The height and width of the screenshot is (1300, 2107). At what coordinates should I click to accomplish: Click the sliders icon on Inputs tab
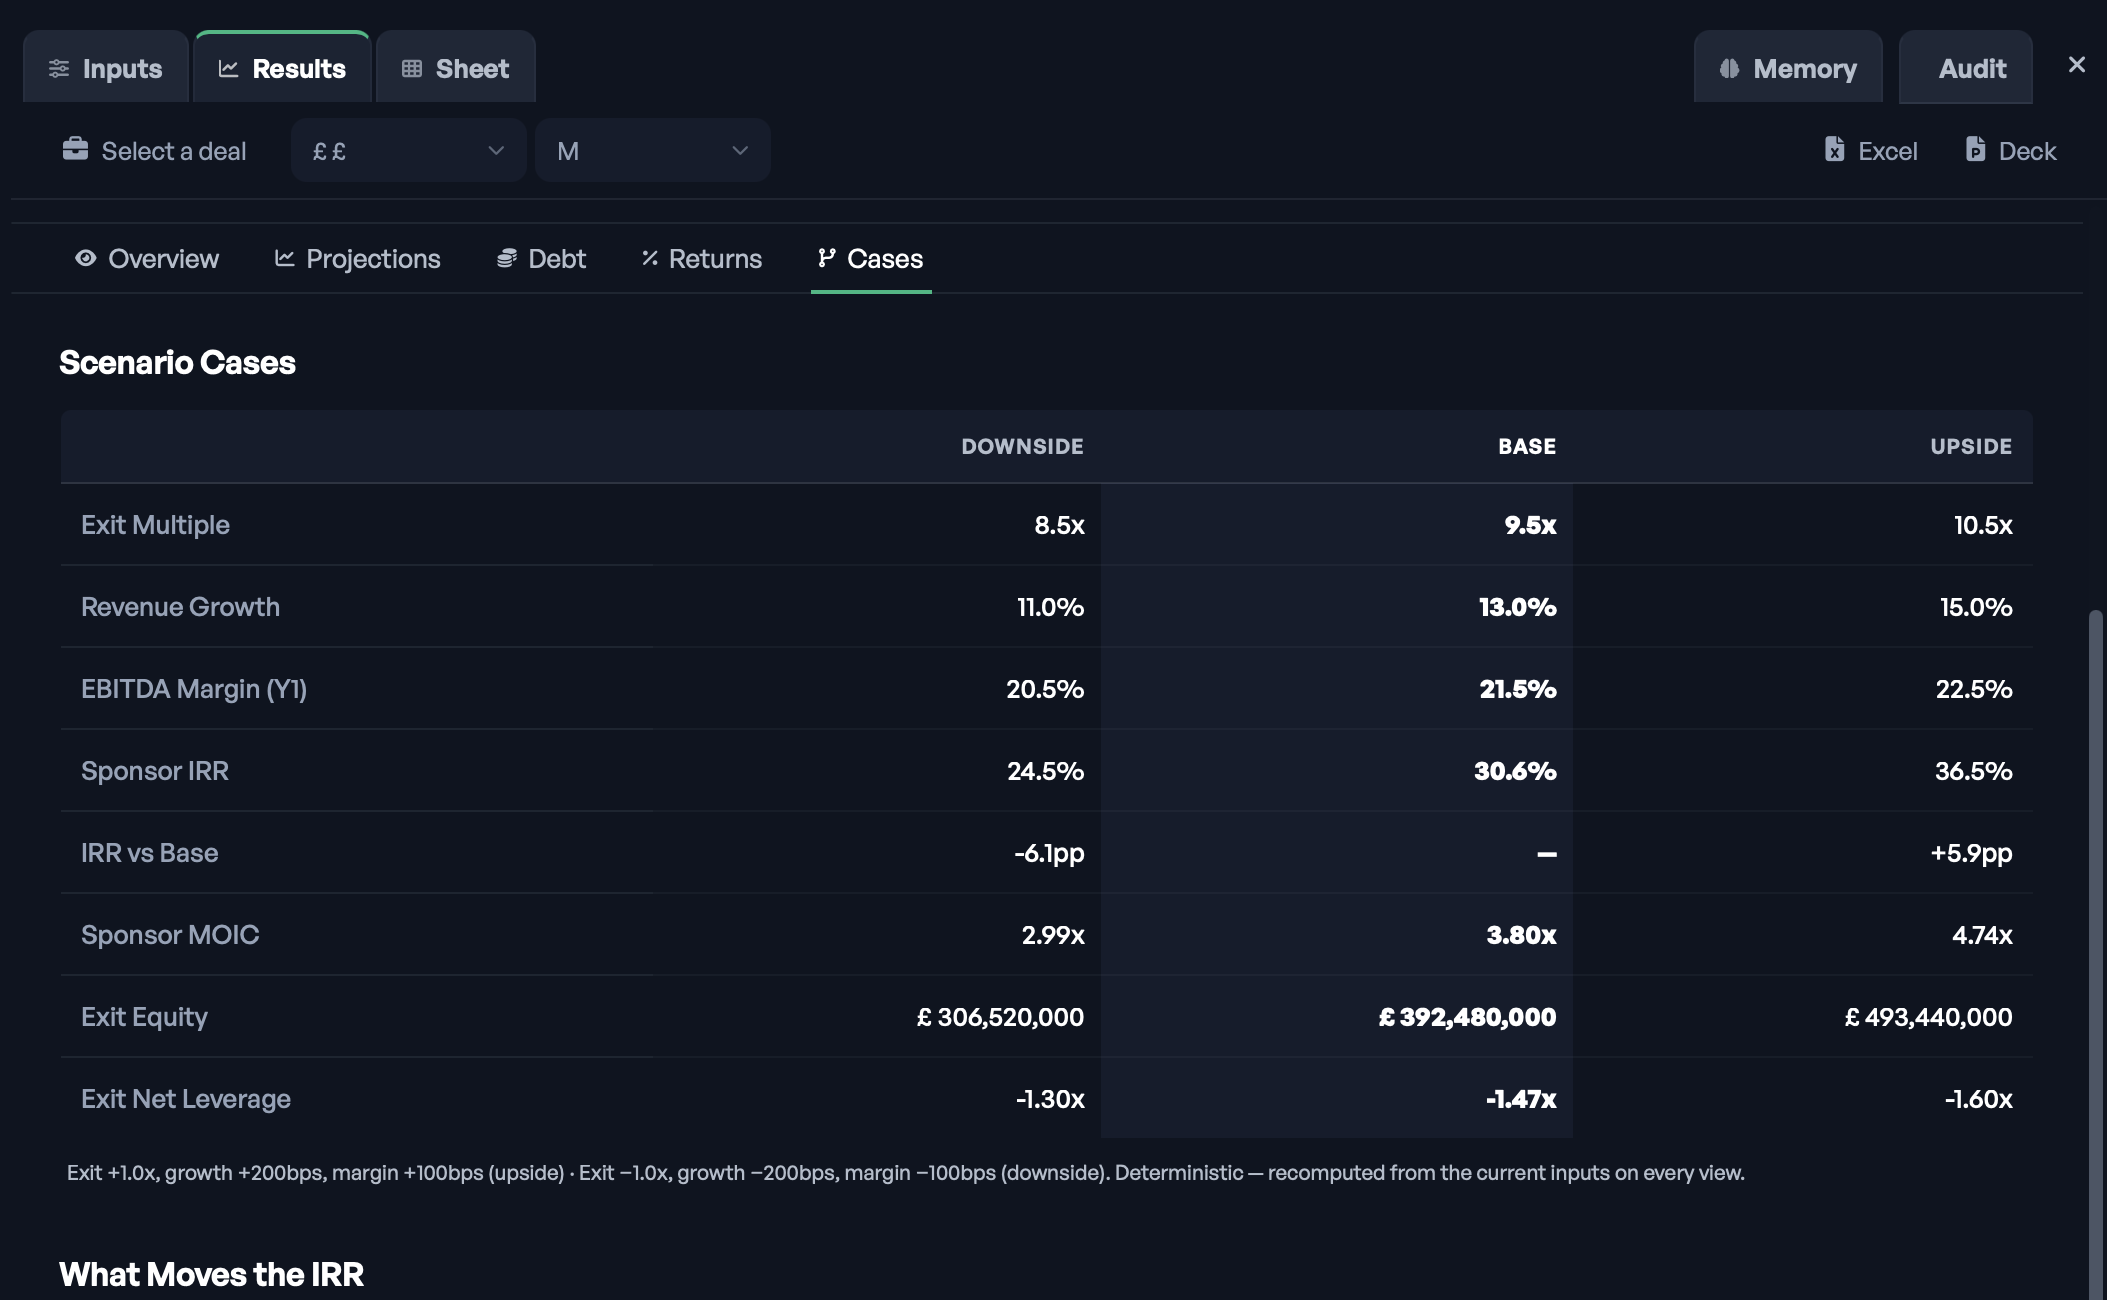coord(59,68)
